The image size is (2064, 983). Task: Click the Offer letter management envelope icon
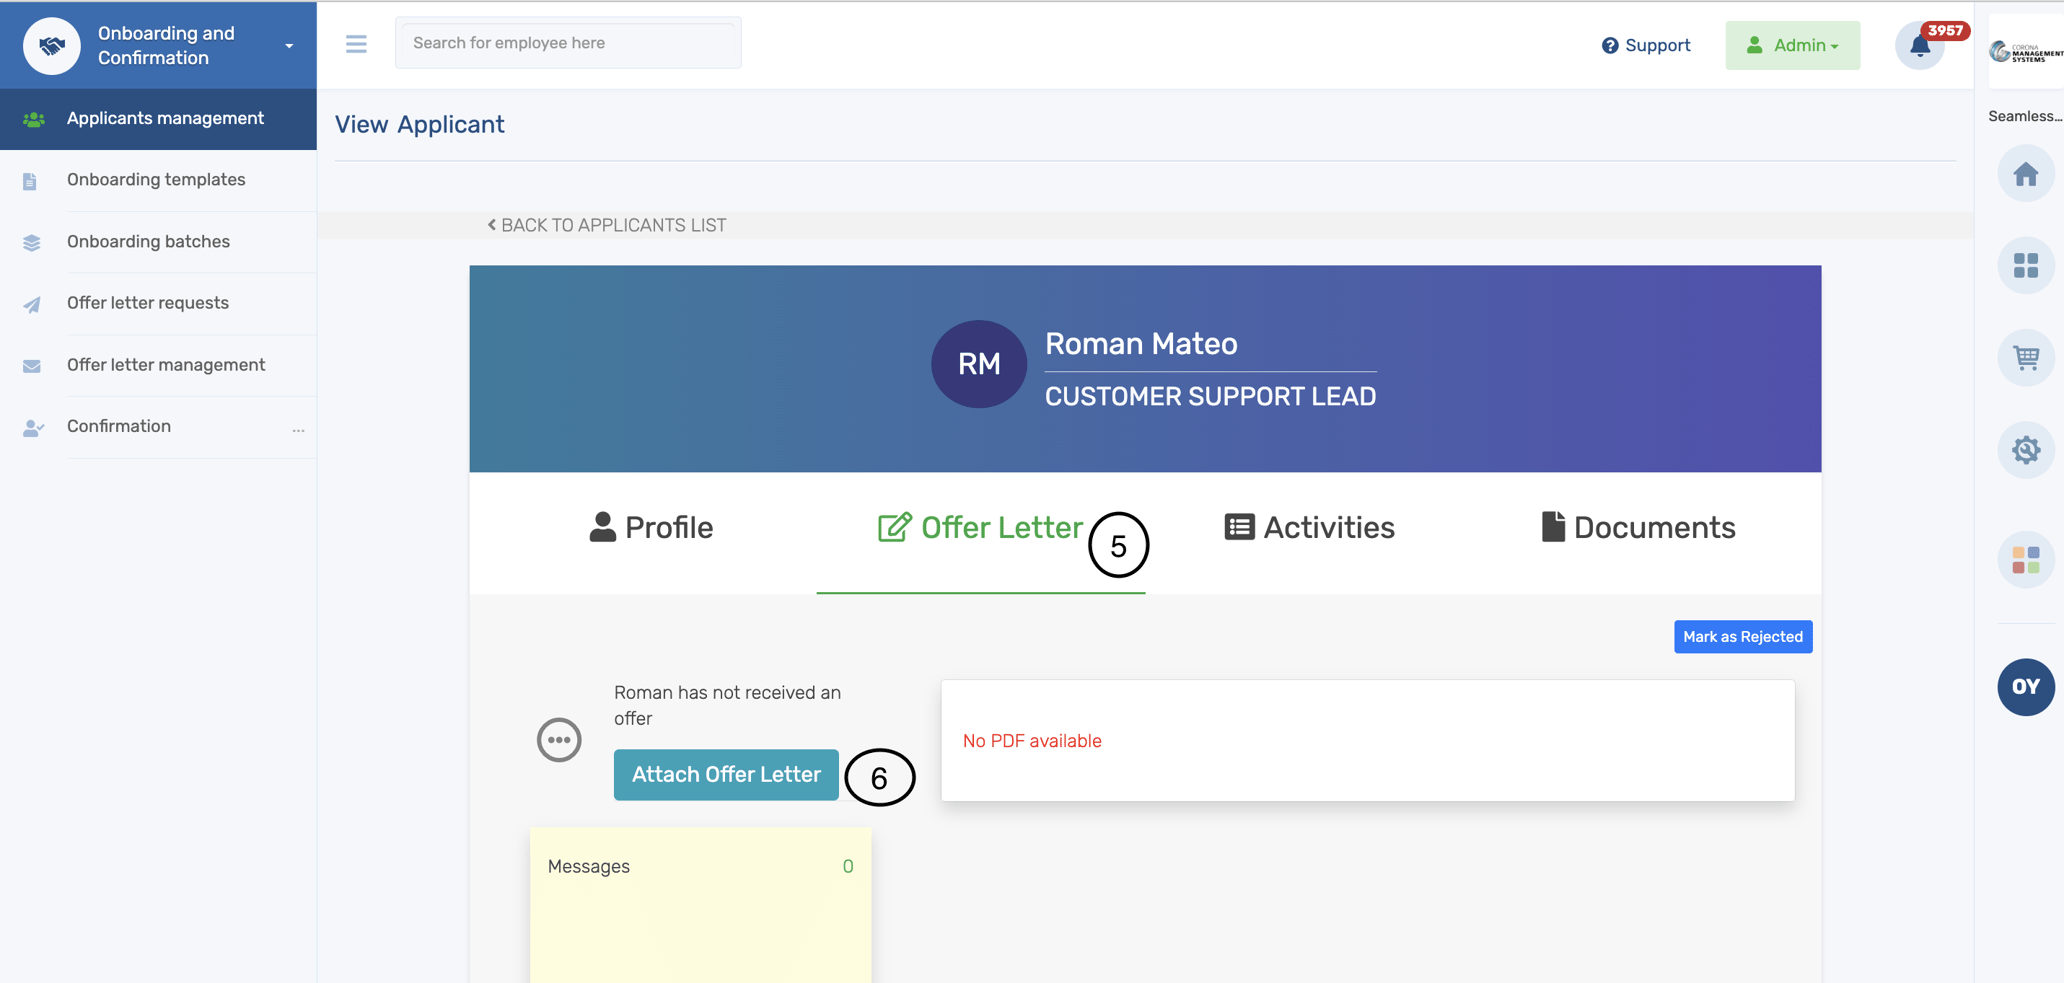pos(32,366)
